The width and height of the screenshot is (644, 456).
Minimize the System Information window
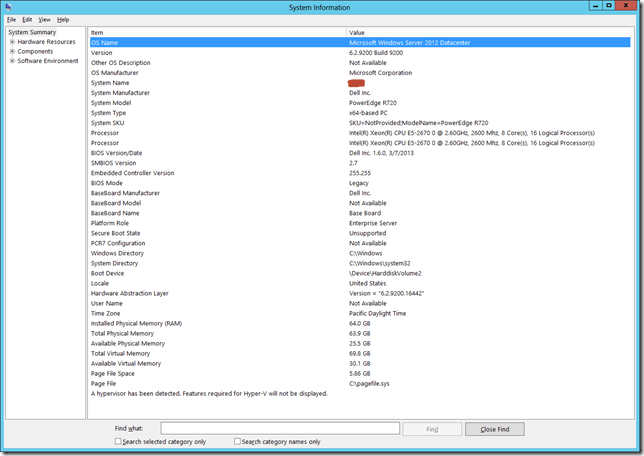[x=596, y=5]
